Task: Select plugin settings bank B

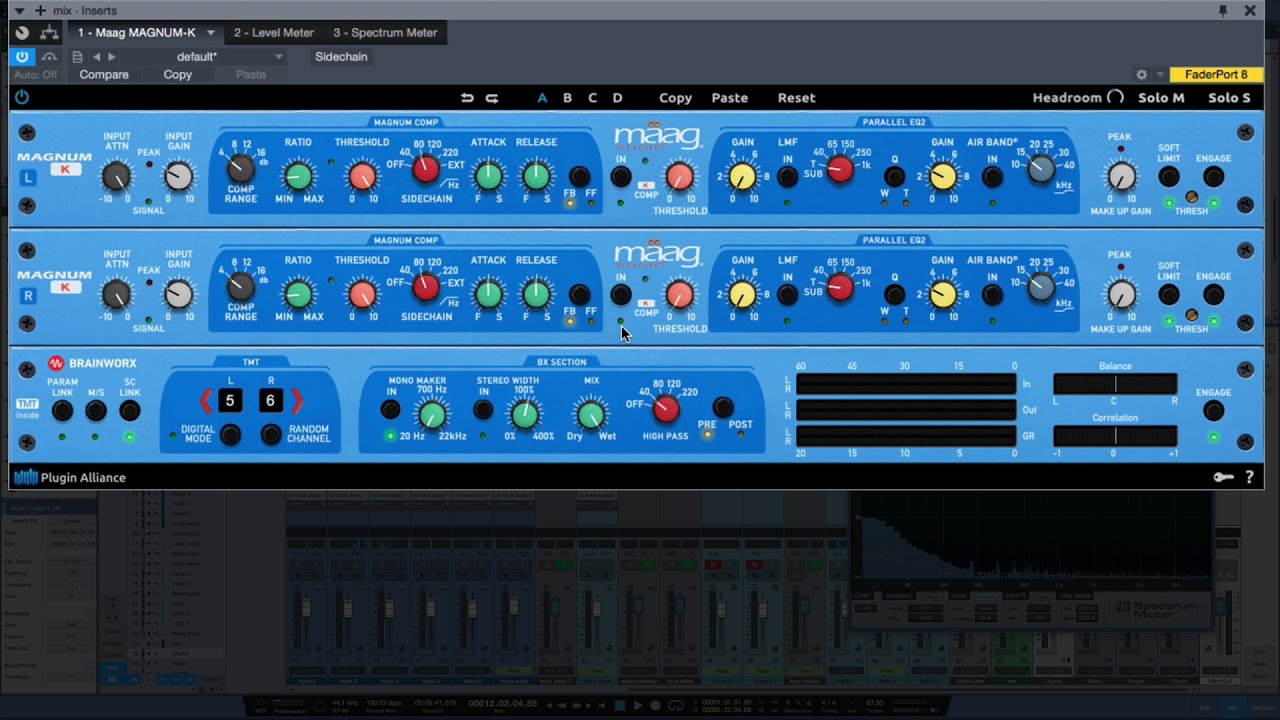Action: [567, 98]
